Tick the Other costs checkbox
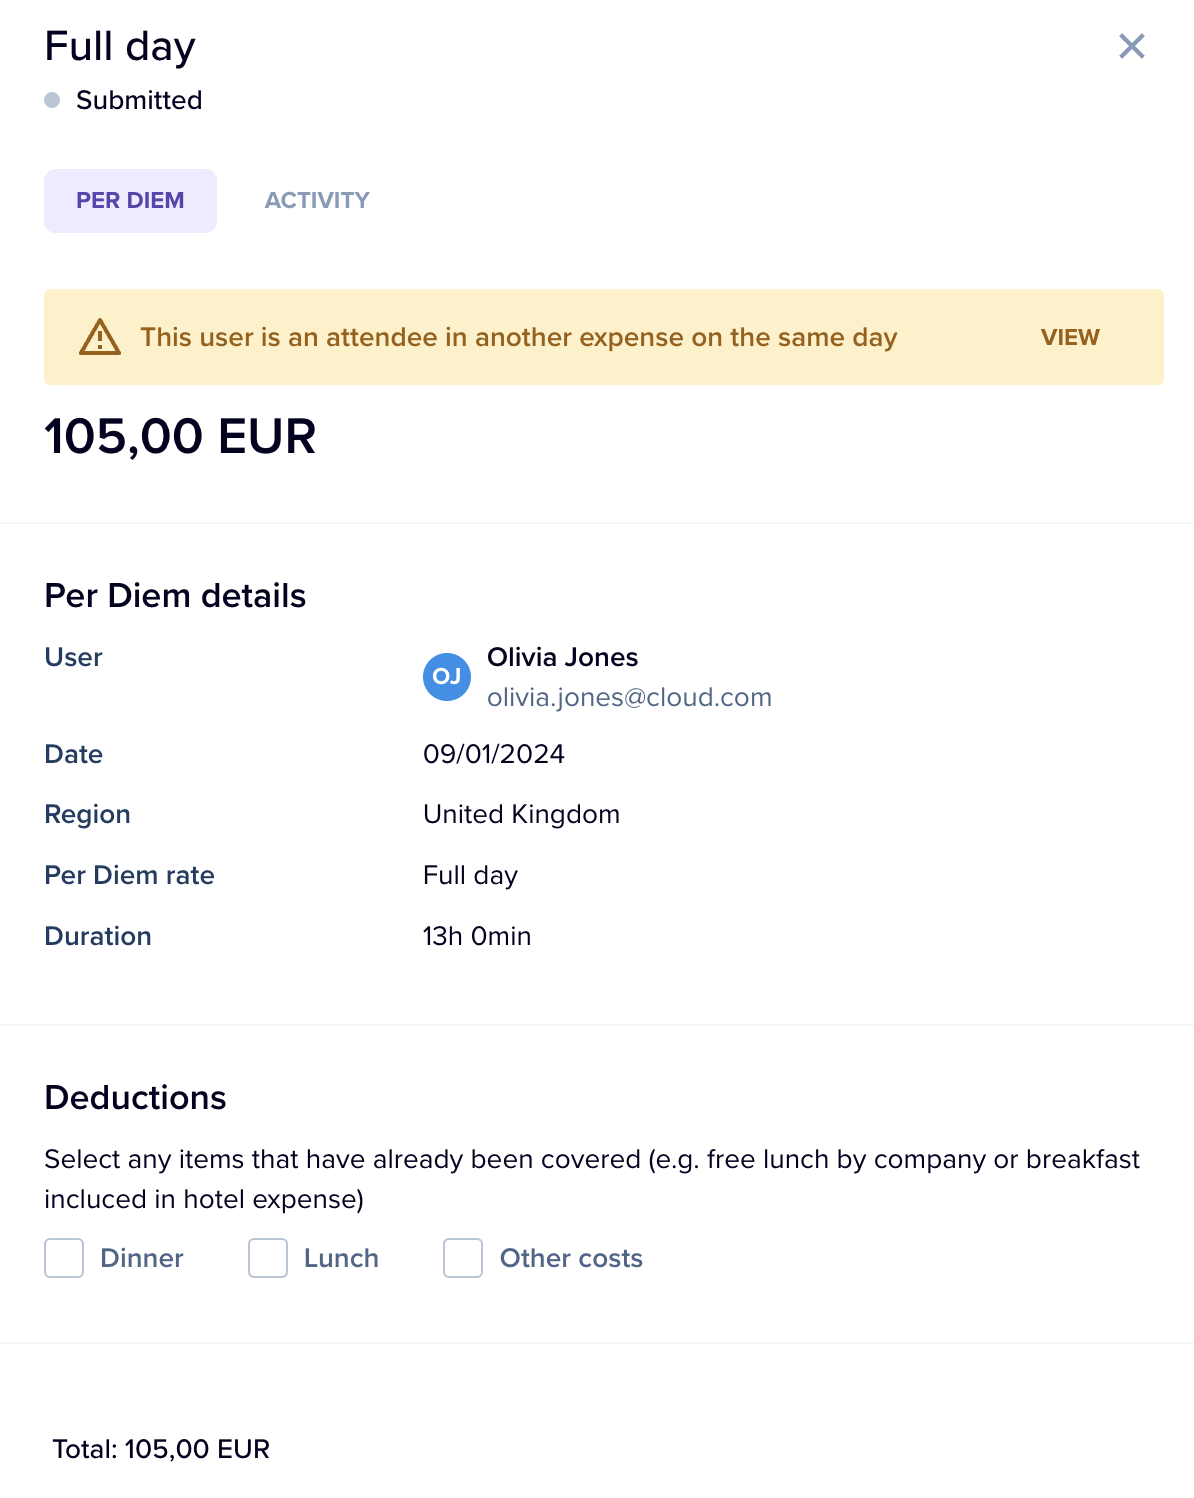Image resolution: width=1194 pixels, height=1498 pixels. tap(463, 1258)
